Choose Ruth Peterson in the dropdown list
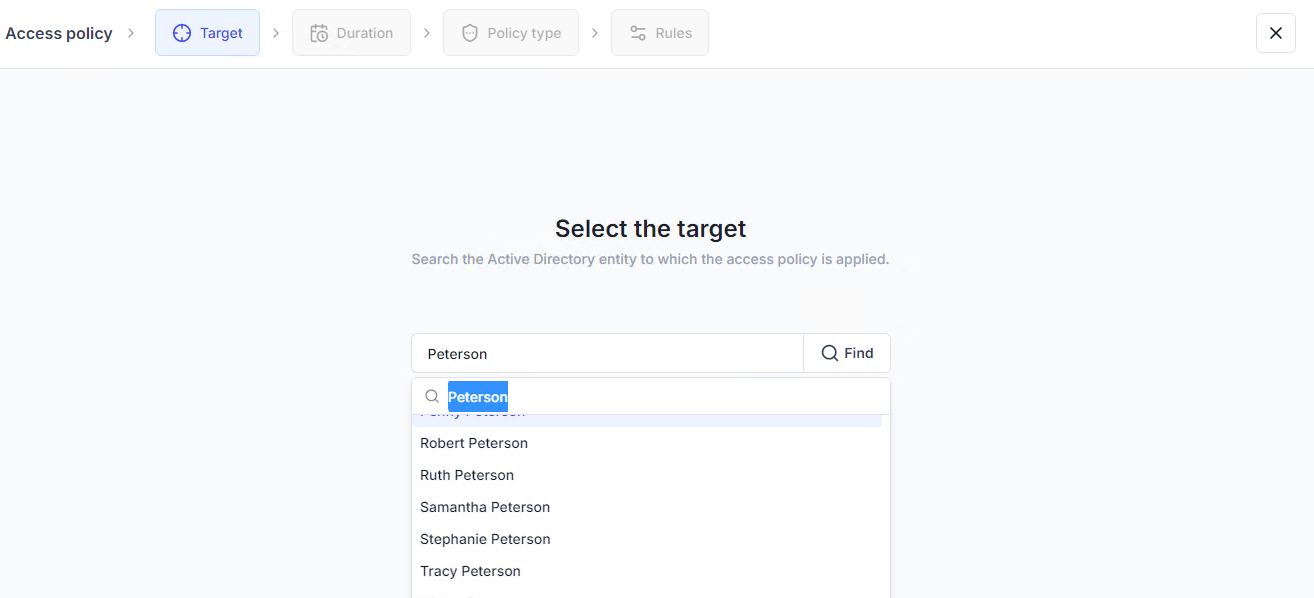1314x598 pixels. coord(467,475)
